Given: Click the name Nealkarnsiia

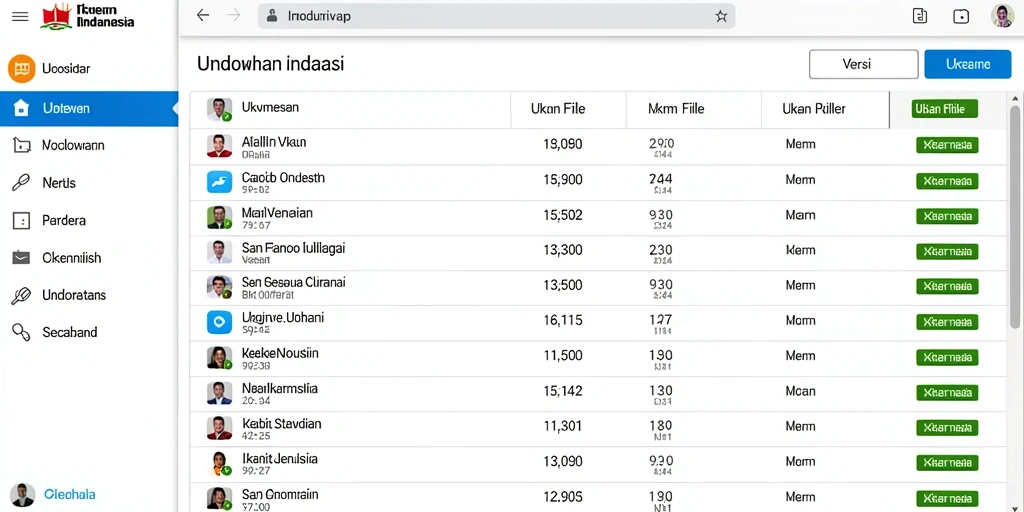Looking at the screenshot, I should coord(280,389).
